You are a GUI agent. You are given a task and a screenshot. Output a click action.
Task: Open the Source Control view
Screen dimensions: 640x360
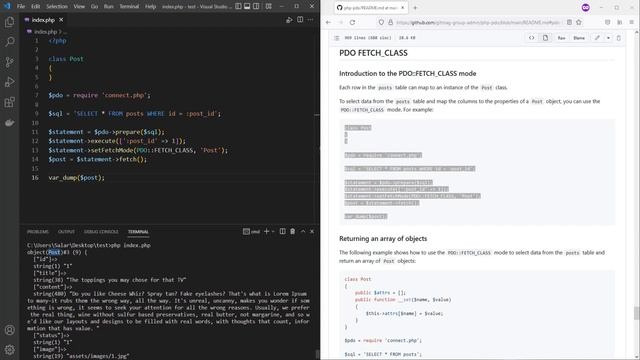point(9,62)
